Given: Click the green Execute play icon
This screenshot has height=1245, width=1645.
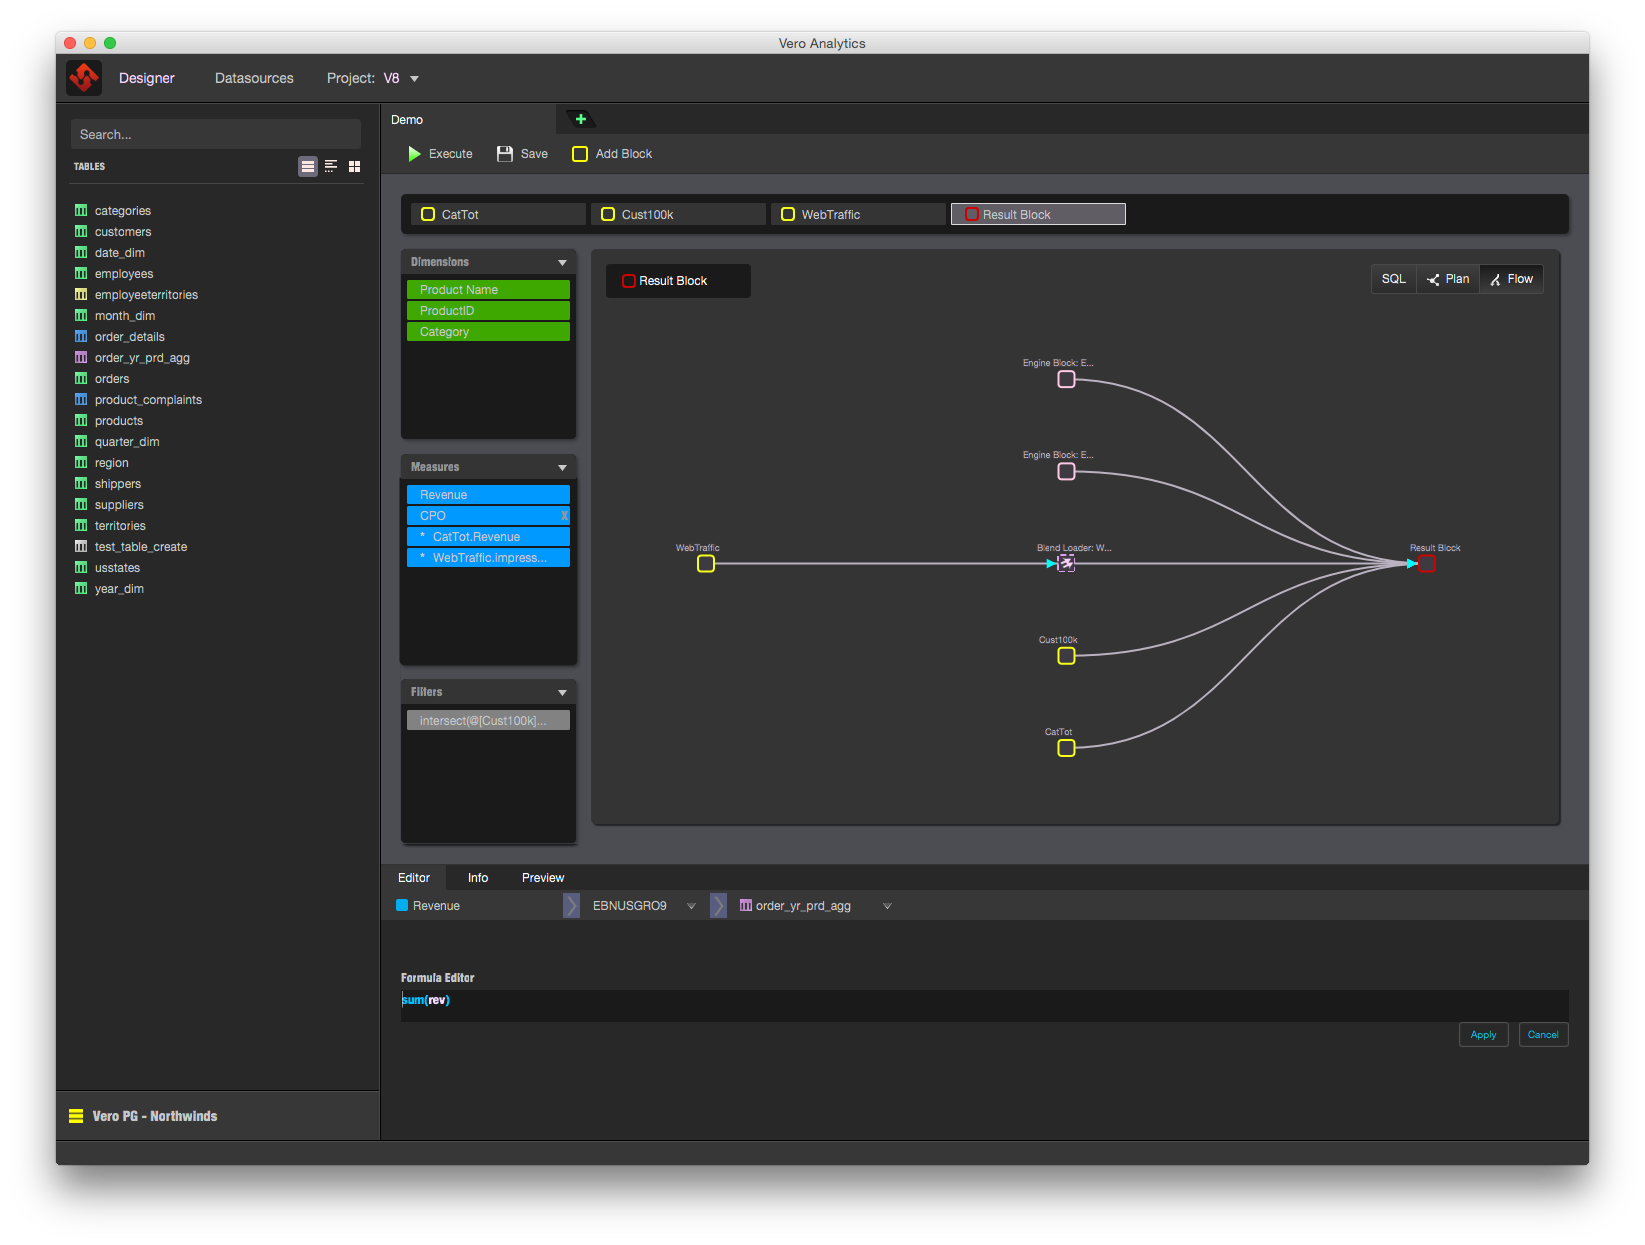Looking at the screenshot, I should [414, 154].
